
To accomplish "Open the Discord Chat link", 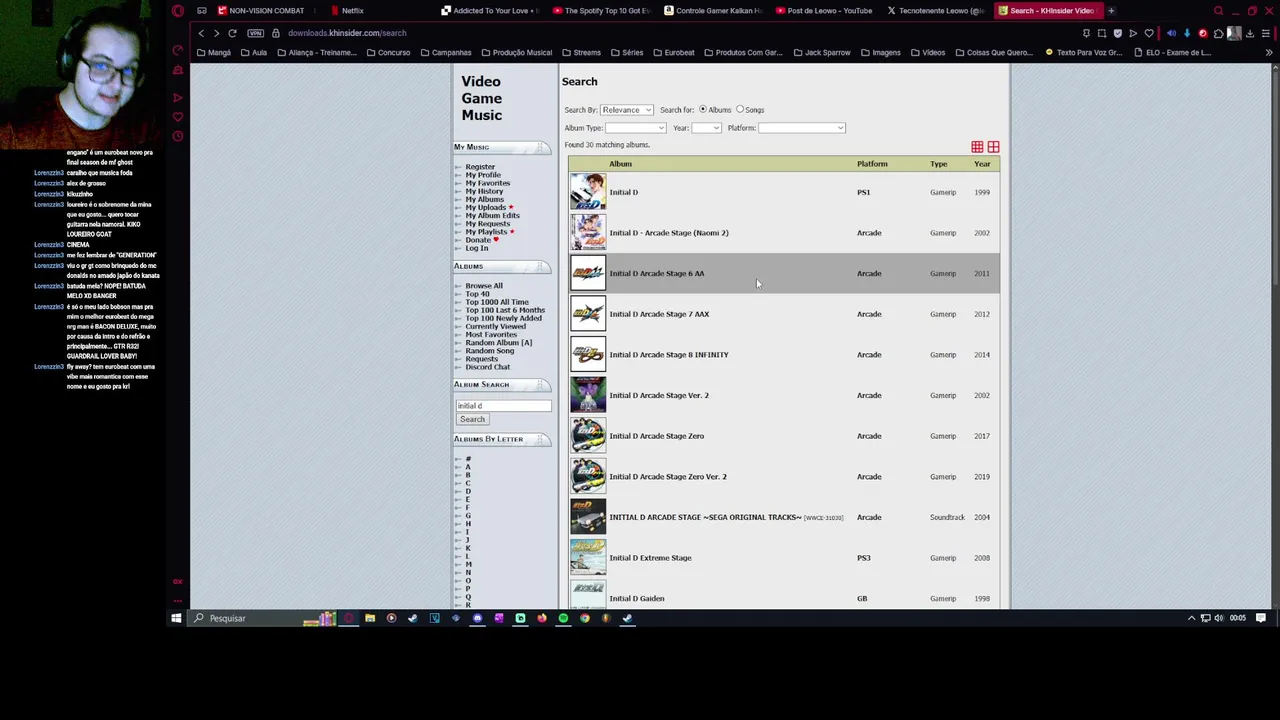I will [487, 367].
